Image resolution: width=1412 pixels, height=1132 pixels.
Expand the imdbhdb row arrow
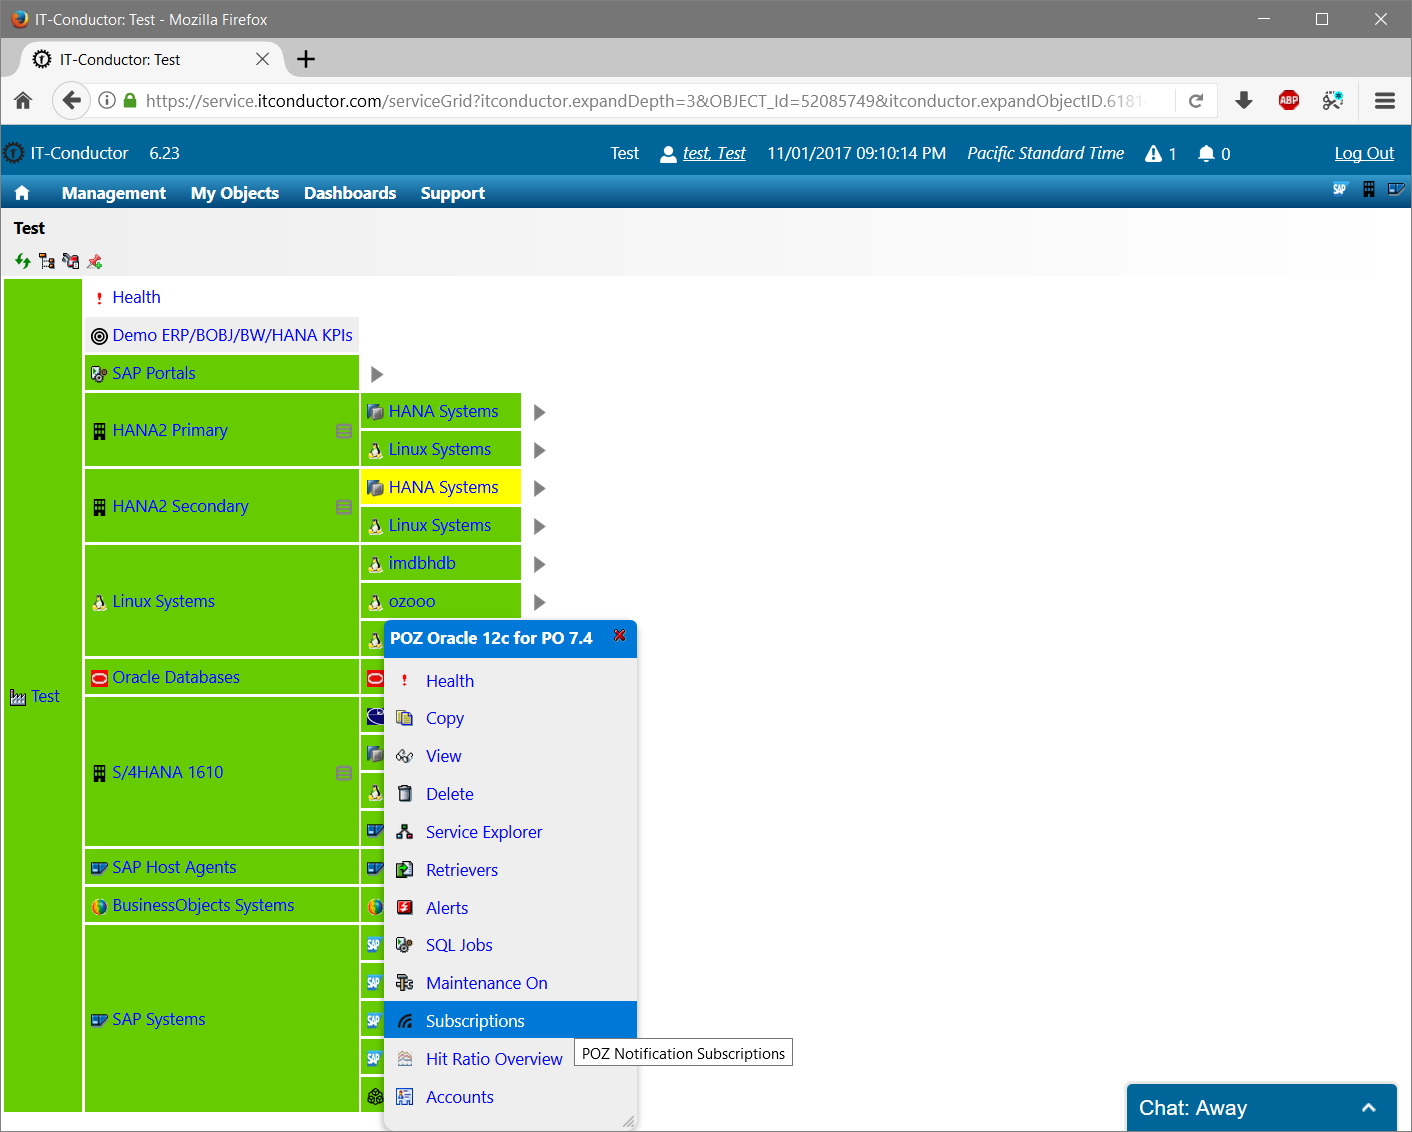[x=539, y=564]
